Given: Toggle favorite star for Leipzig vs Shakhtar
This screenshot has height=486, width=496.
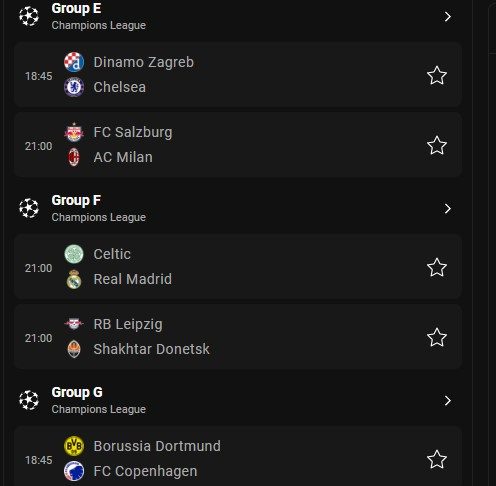Looking at the screenshot, I should pyautogui.click(x=437, y=337).
